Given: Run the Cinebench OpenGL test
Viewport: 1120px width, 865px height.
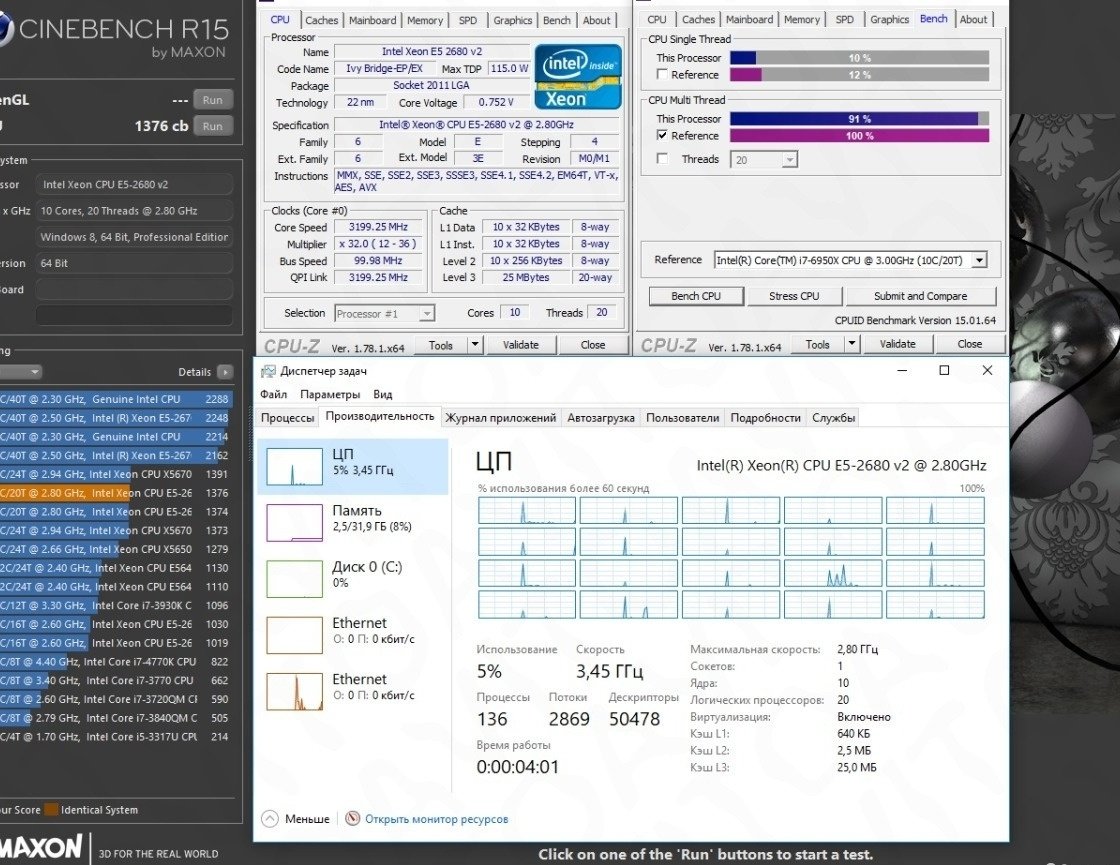Looking at the screenshot, I should pyautogui.click(x=212, y=100).
